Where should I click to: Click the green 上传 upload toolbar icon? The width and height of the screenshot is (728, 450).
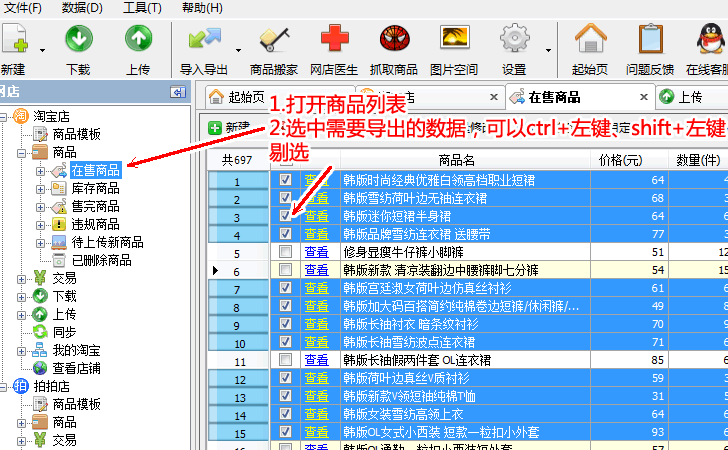tap(138, 39)
